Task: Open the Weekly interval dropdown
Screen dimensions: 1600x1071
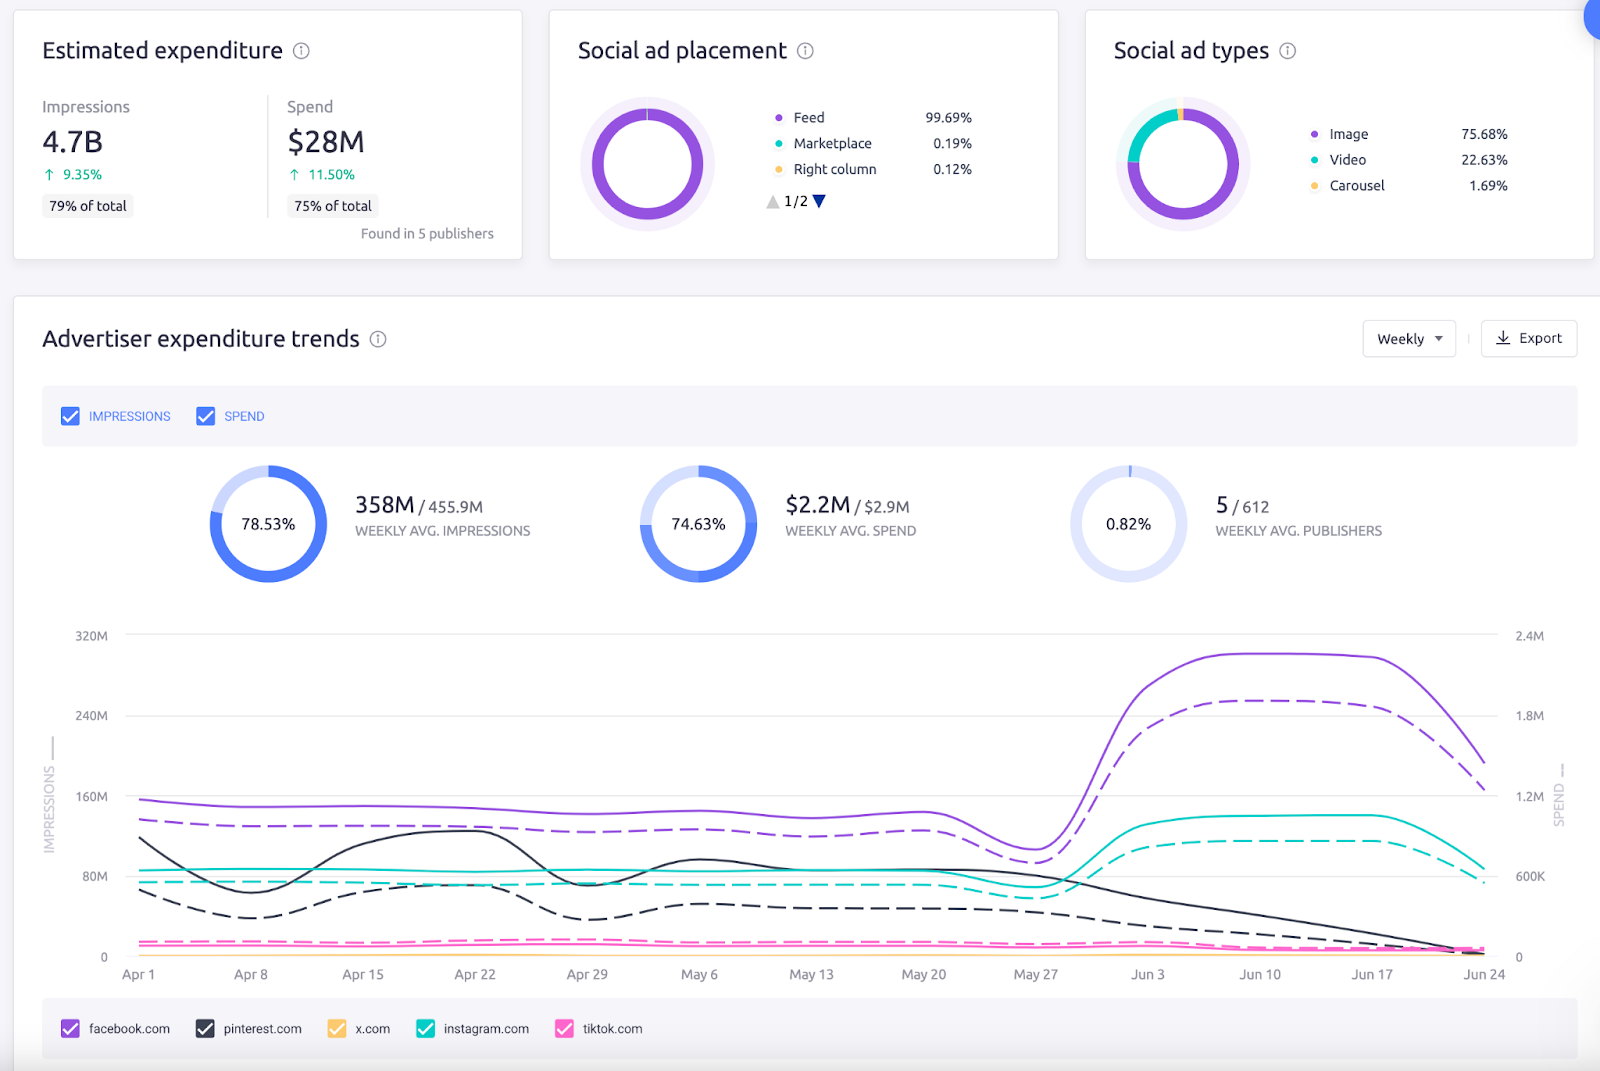Action: click(x=1408, y=339)
